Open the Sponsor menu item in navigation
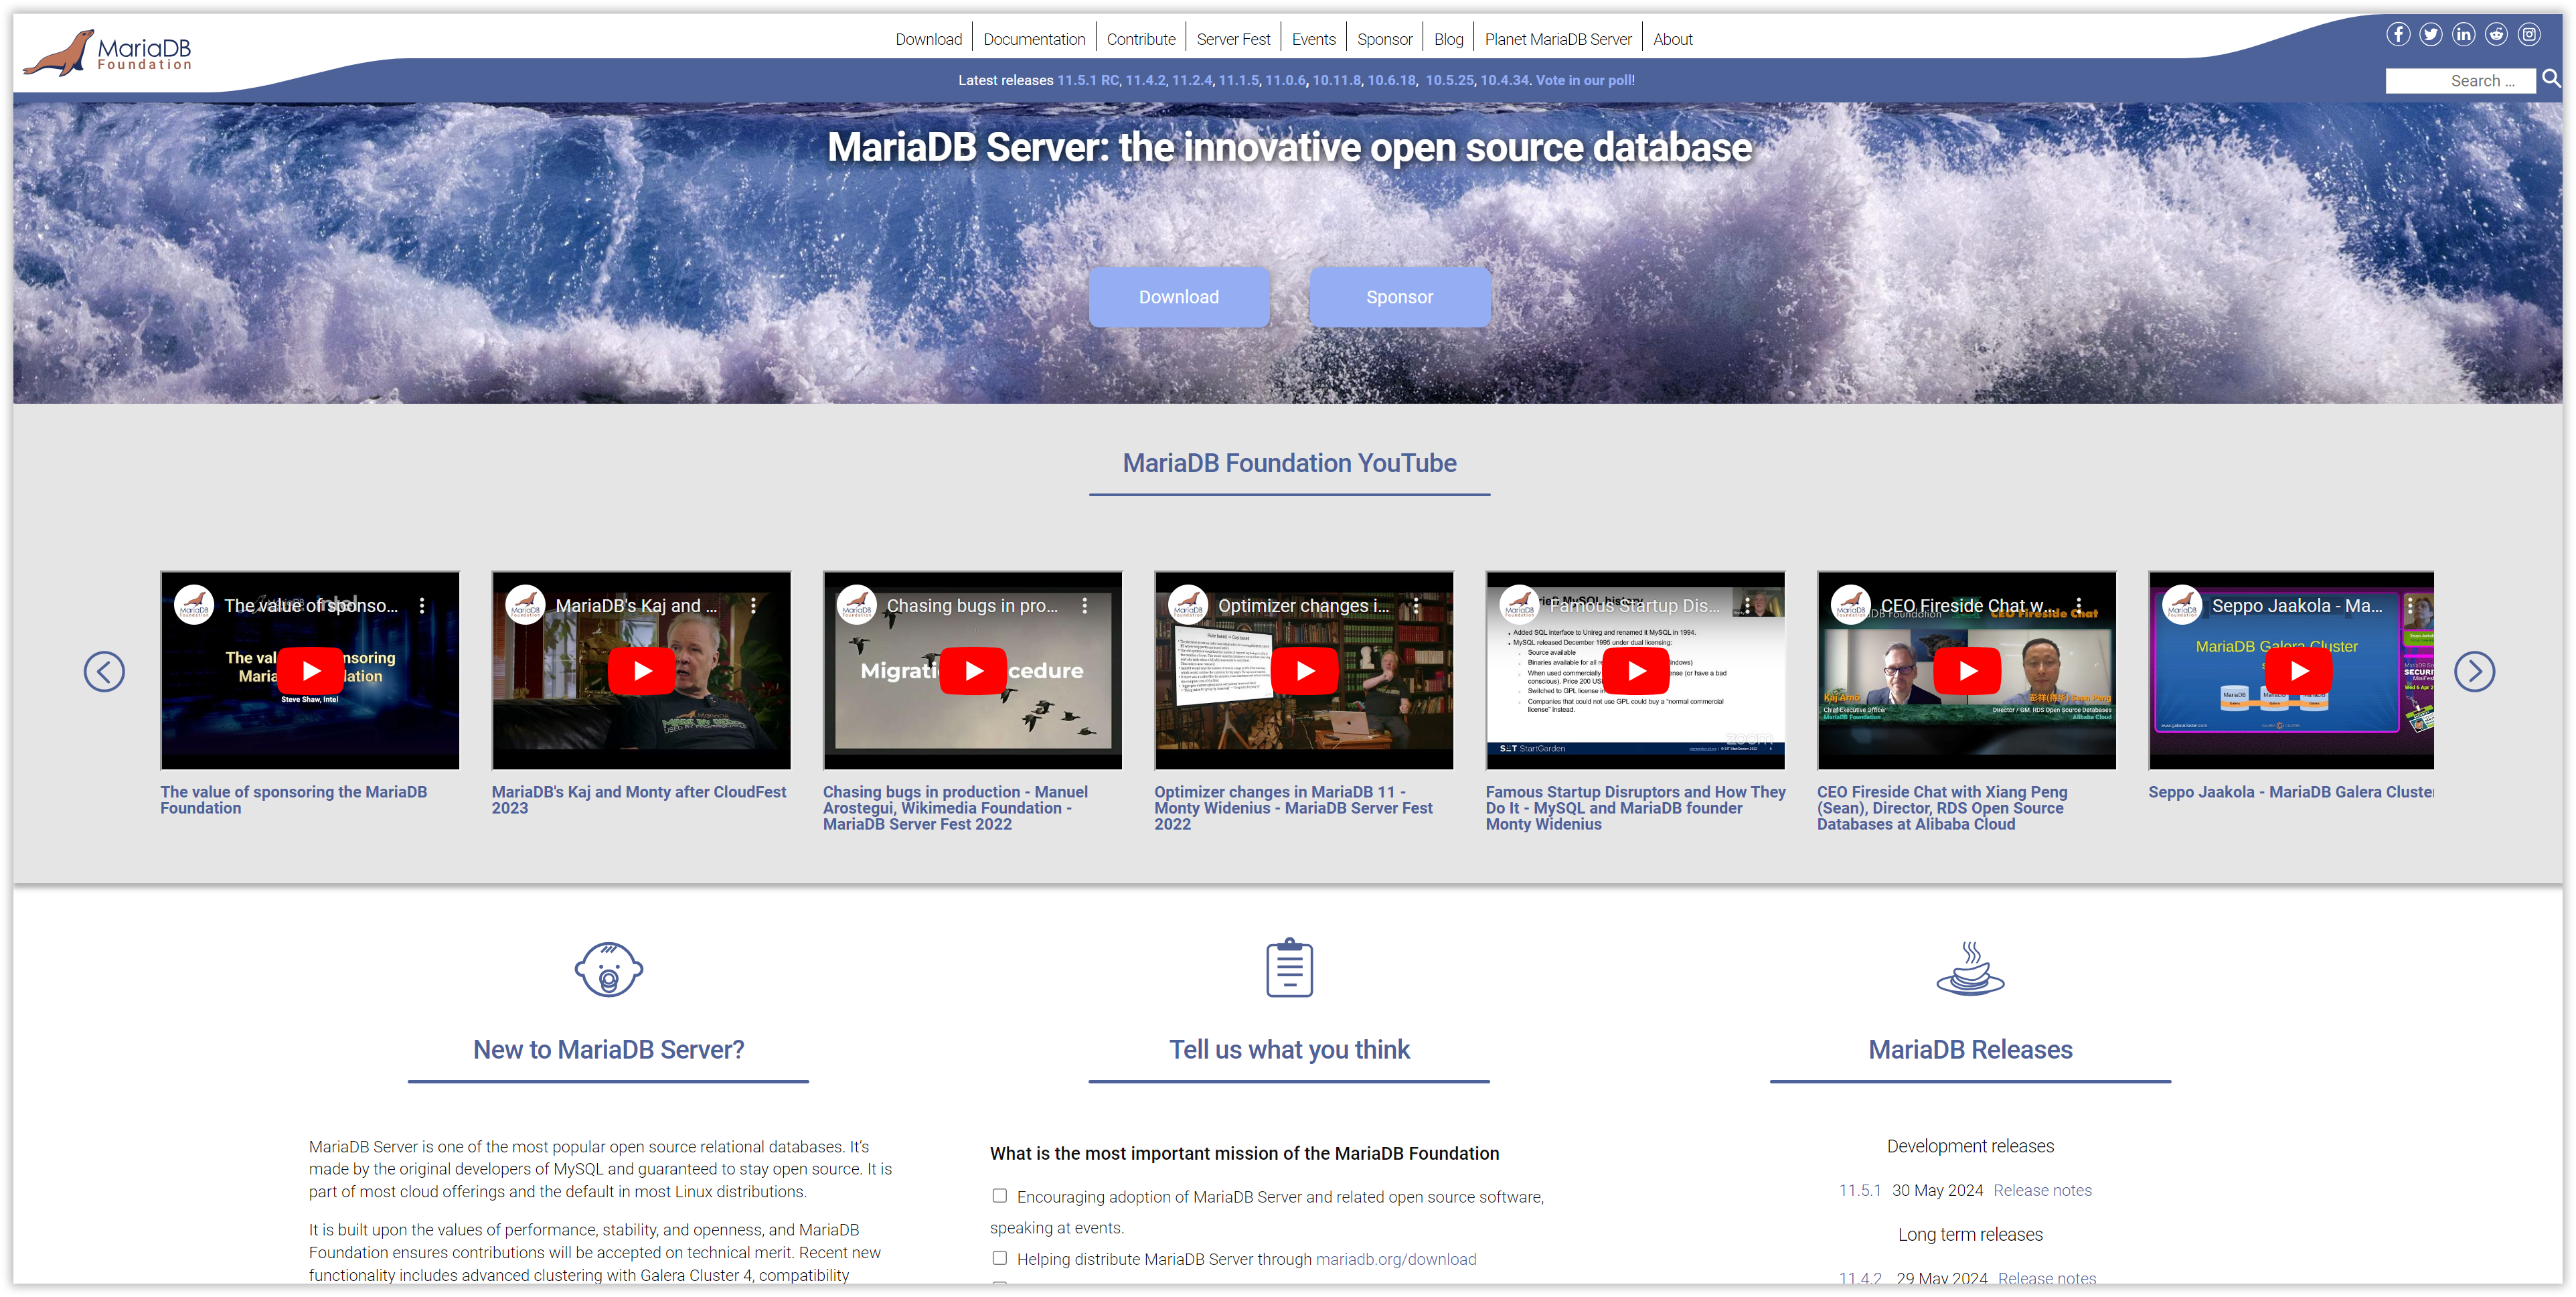 point(1384,39)
